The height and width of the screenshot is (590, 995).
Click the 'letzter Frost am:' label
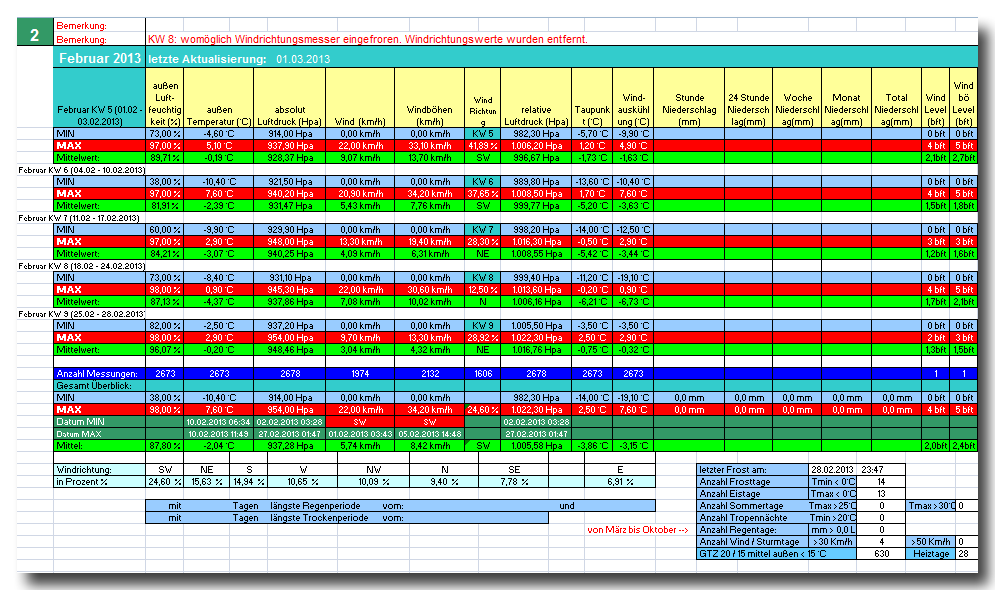pyautogui.click(x=753, y=470)
